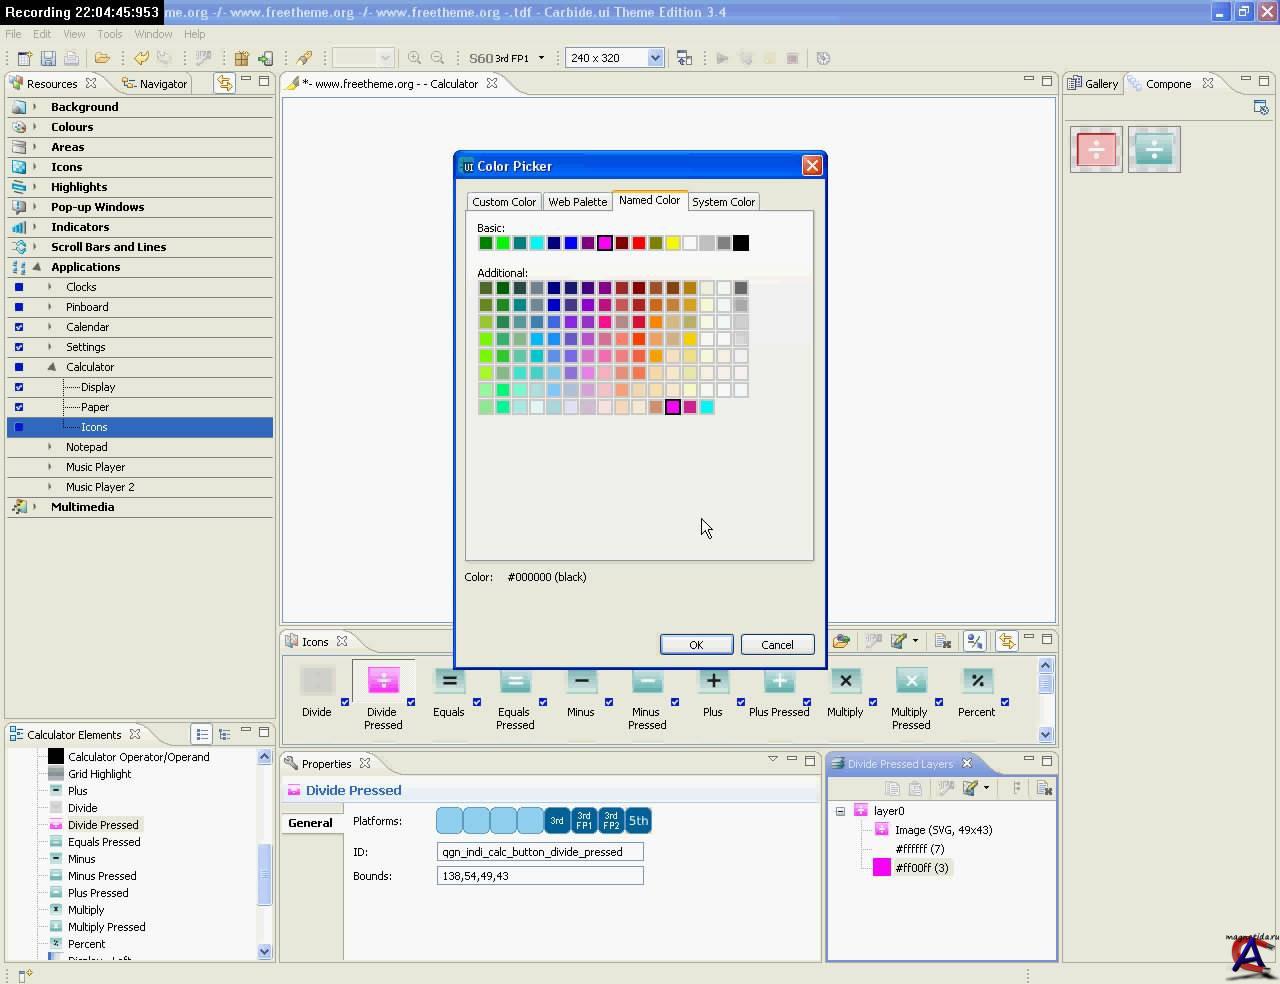This screenshot has height=984, width=1280.
Task: Switch to the Web Palette tab
Action: 577,202
